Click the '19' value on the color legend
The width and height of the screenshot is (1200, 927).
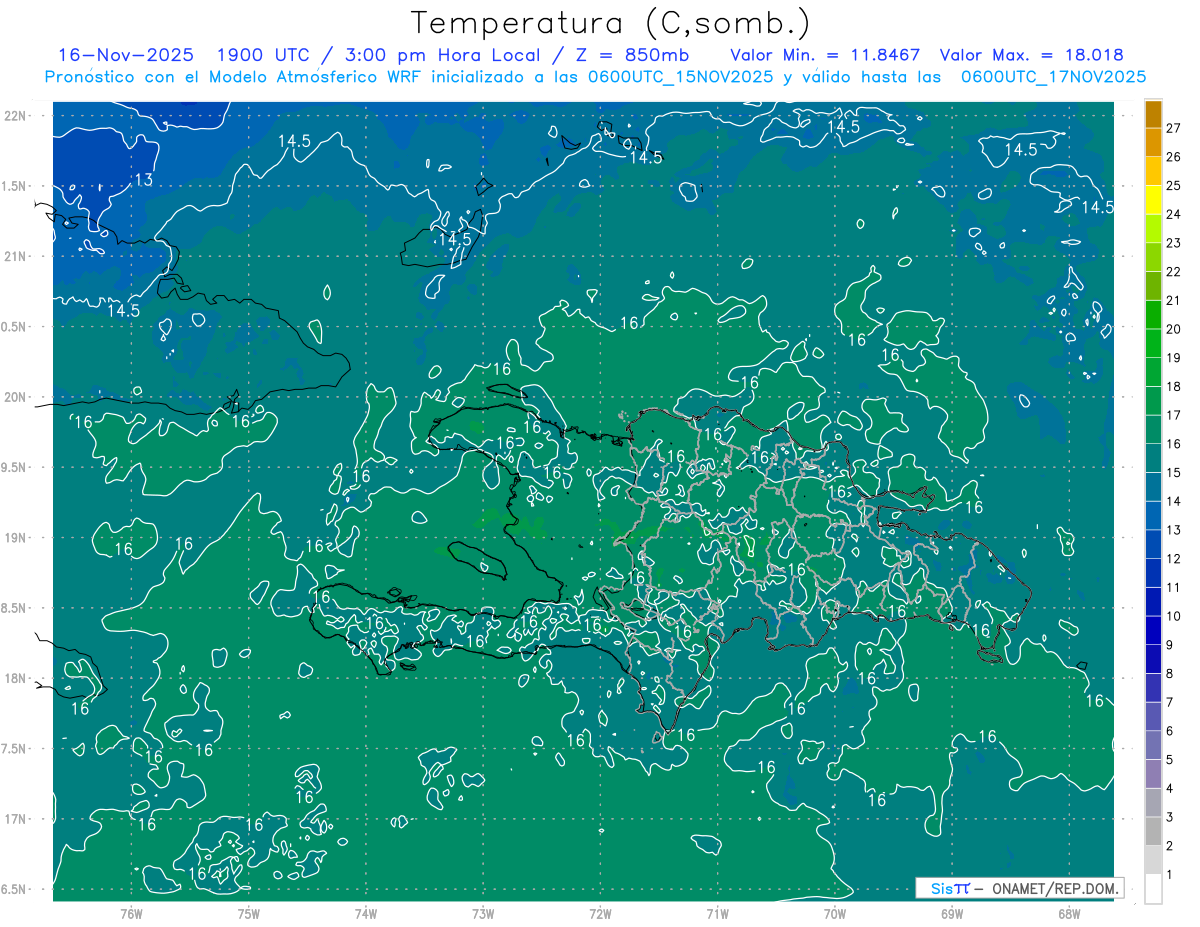coord(1173,358)
